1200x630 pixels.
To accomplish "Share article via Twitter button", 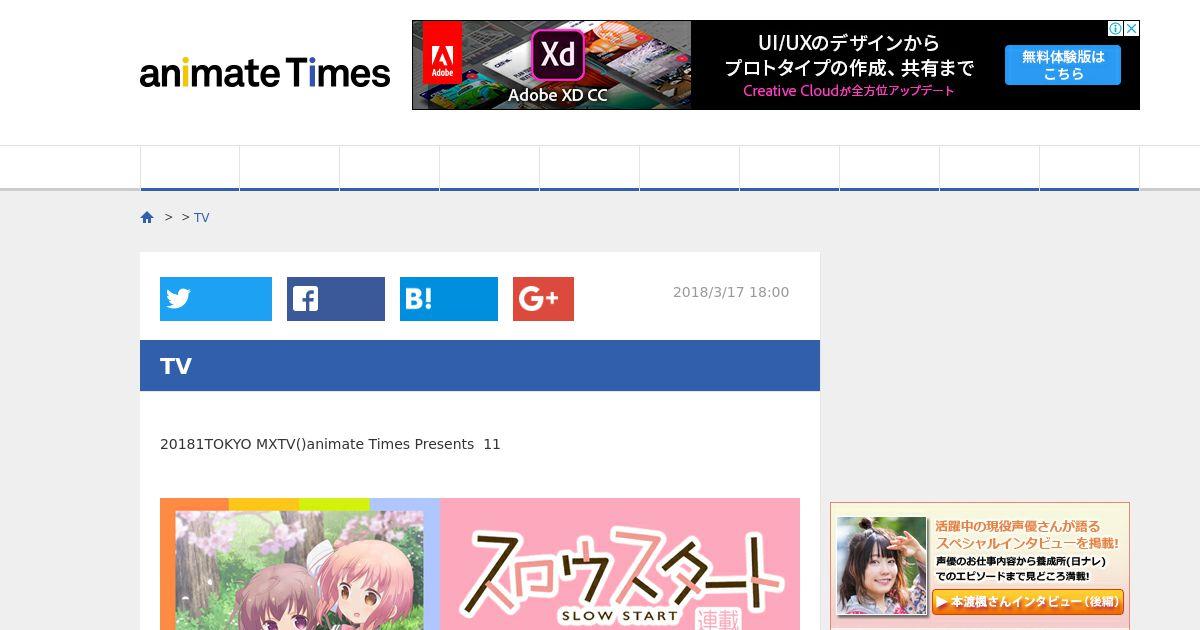I will coord(216,299).
